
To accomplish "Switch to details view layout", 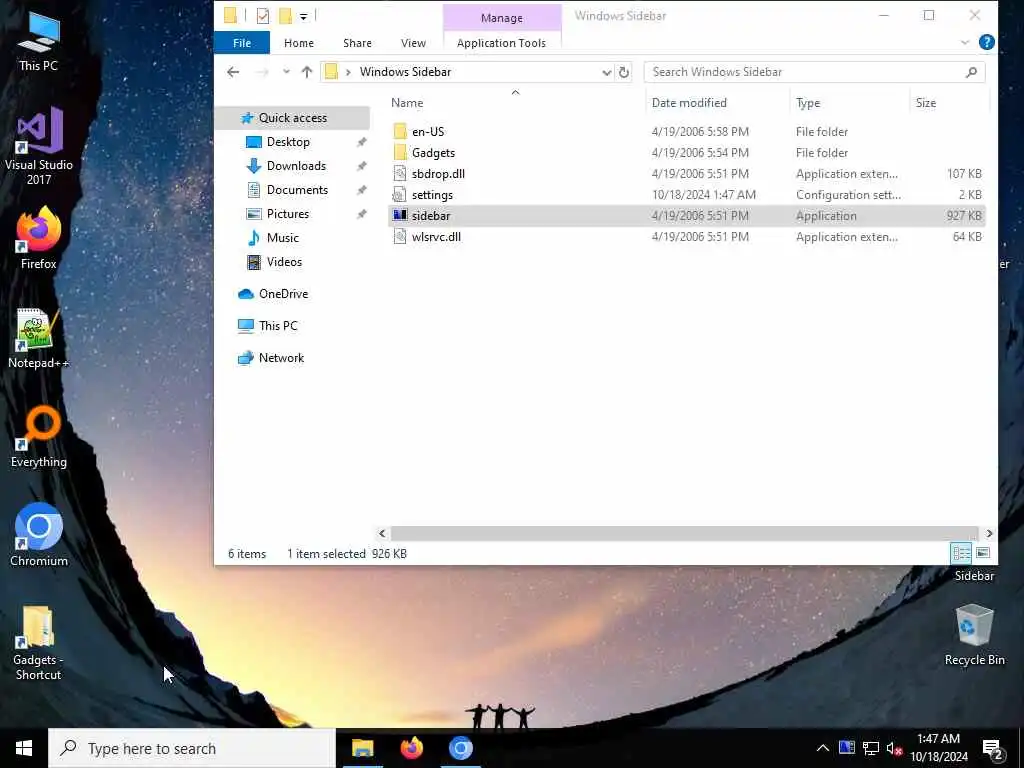I will [x=961, y=554].
